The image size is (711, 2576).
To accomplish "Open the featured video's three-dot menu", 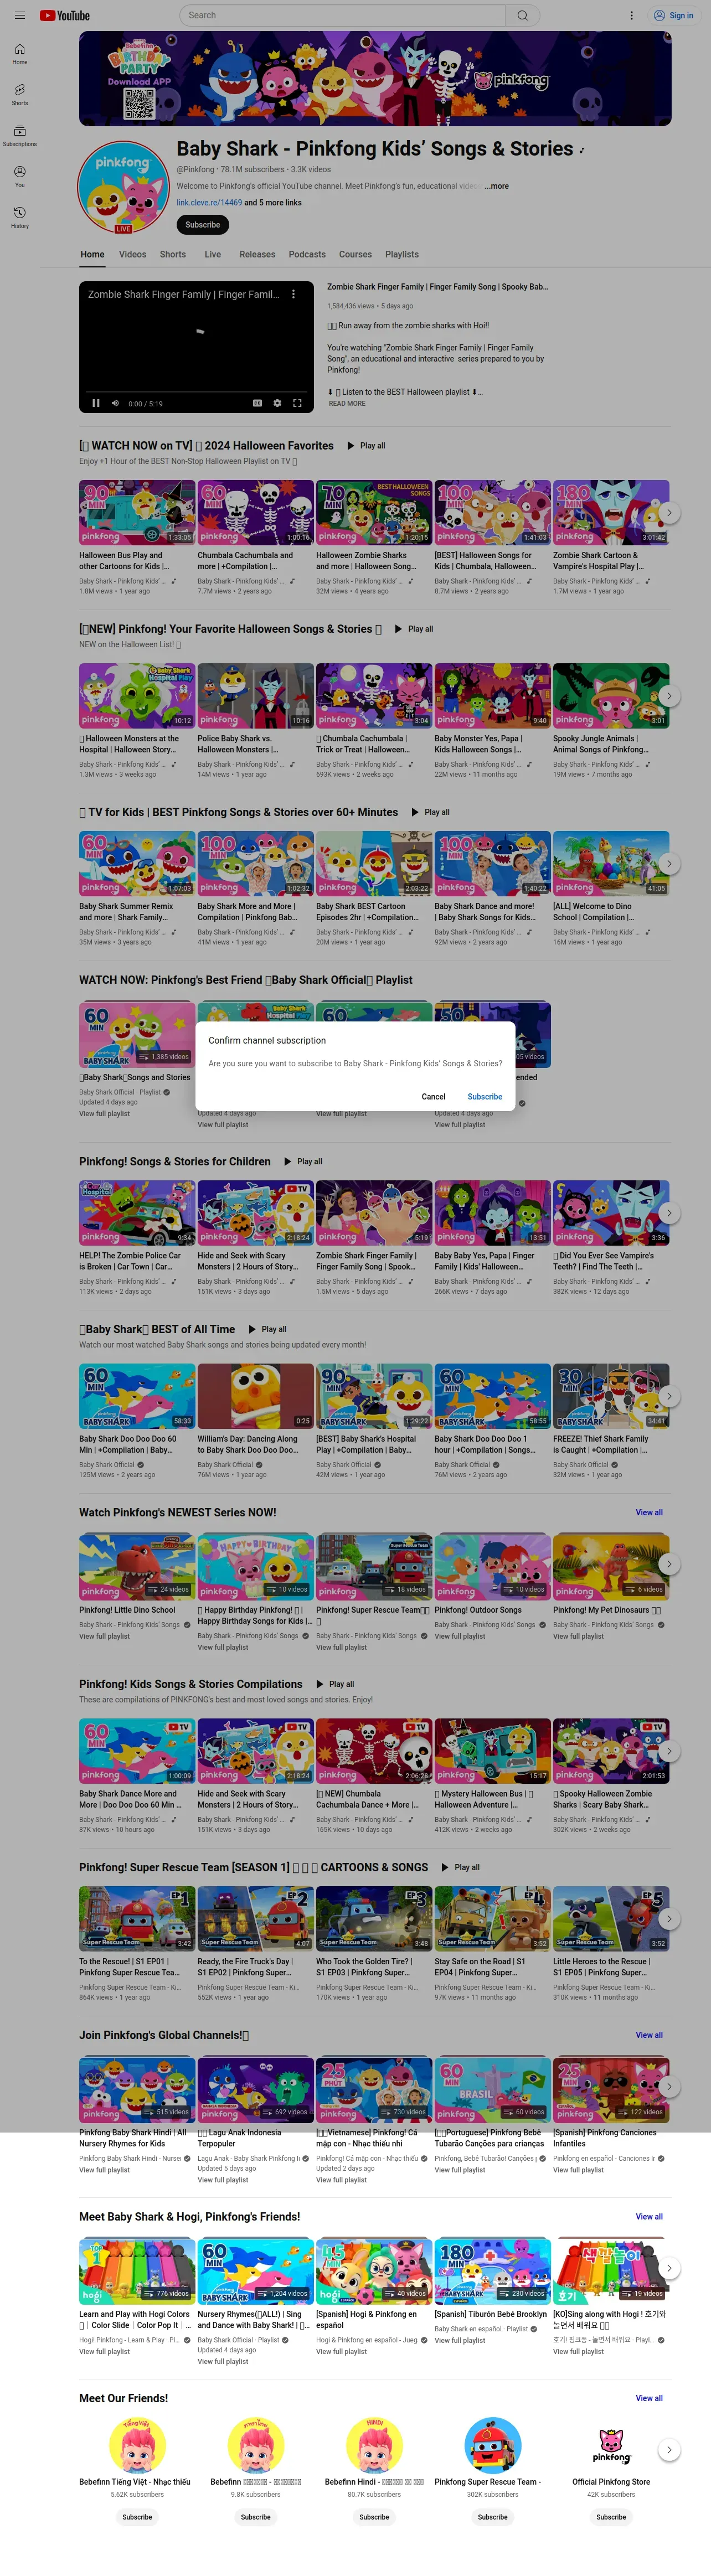I will click(293, 294).
